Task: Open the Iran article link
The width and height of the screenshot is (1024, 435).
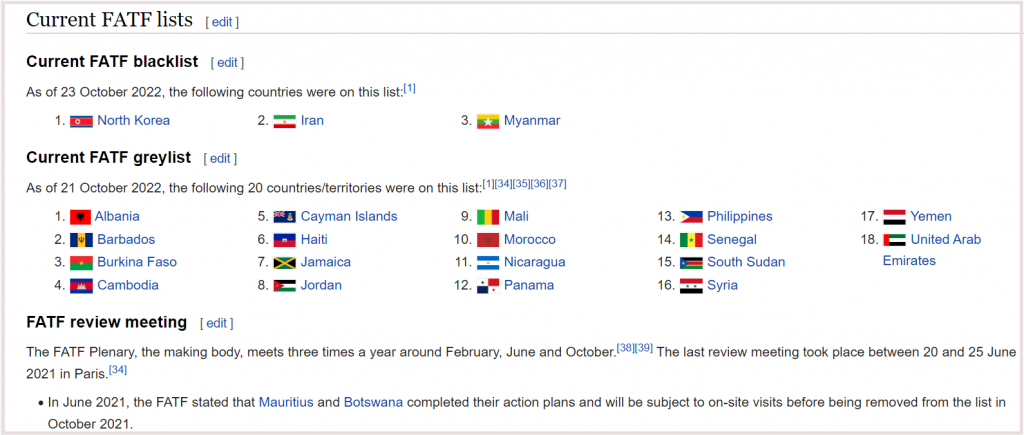Action: point(312,121)
